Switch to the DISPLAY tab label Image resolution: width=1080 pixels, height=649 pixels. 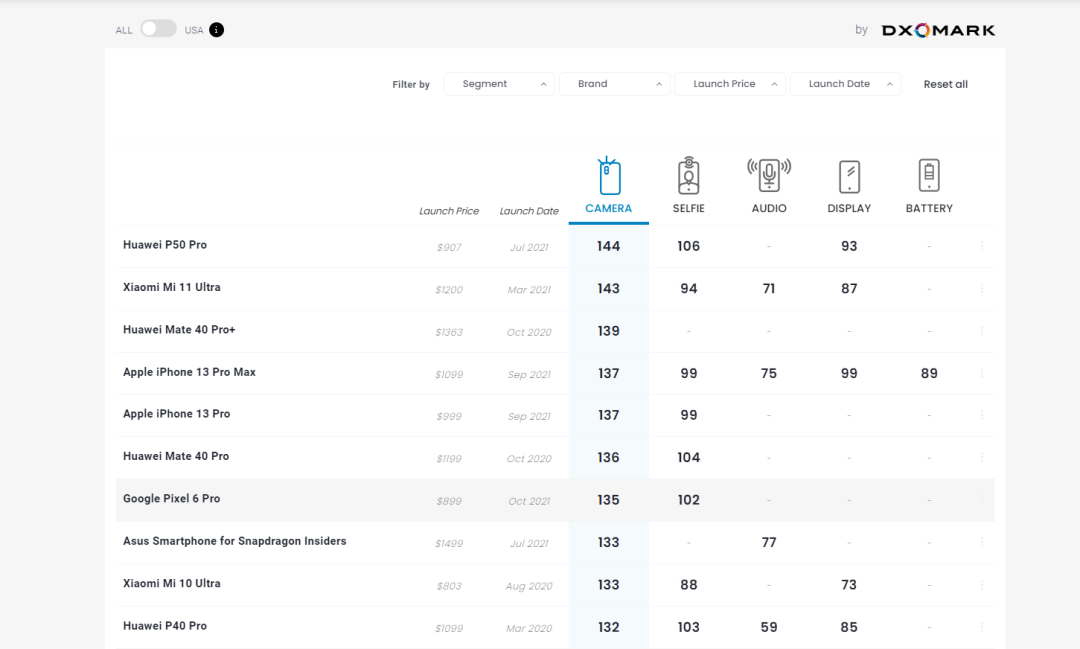[x=849, y=209]
